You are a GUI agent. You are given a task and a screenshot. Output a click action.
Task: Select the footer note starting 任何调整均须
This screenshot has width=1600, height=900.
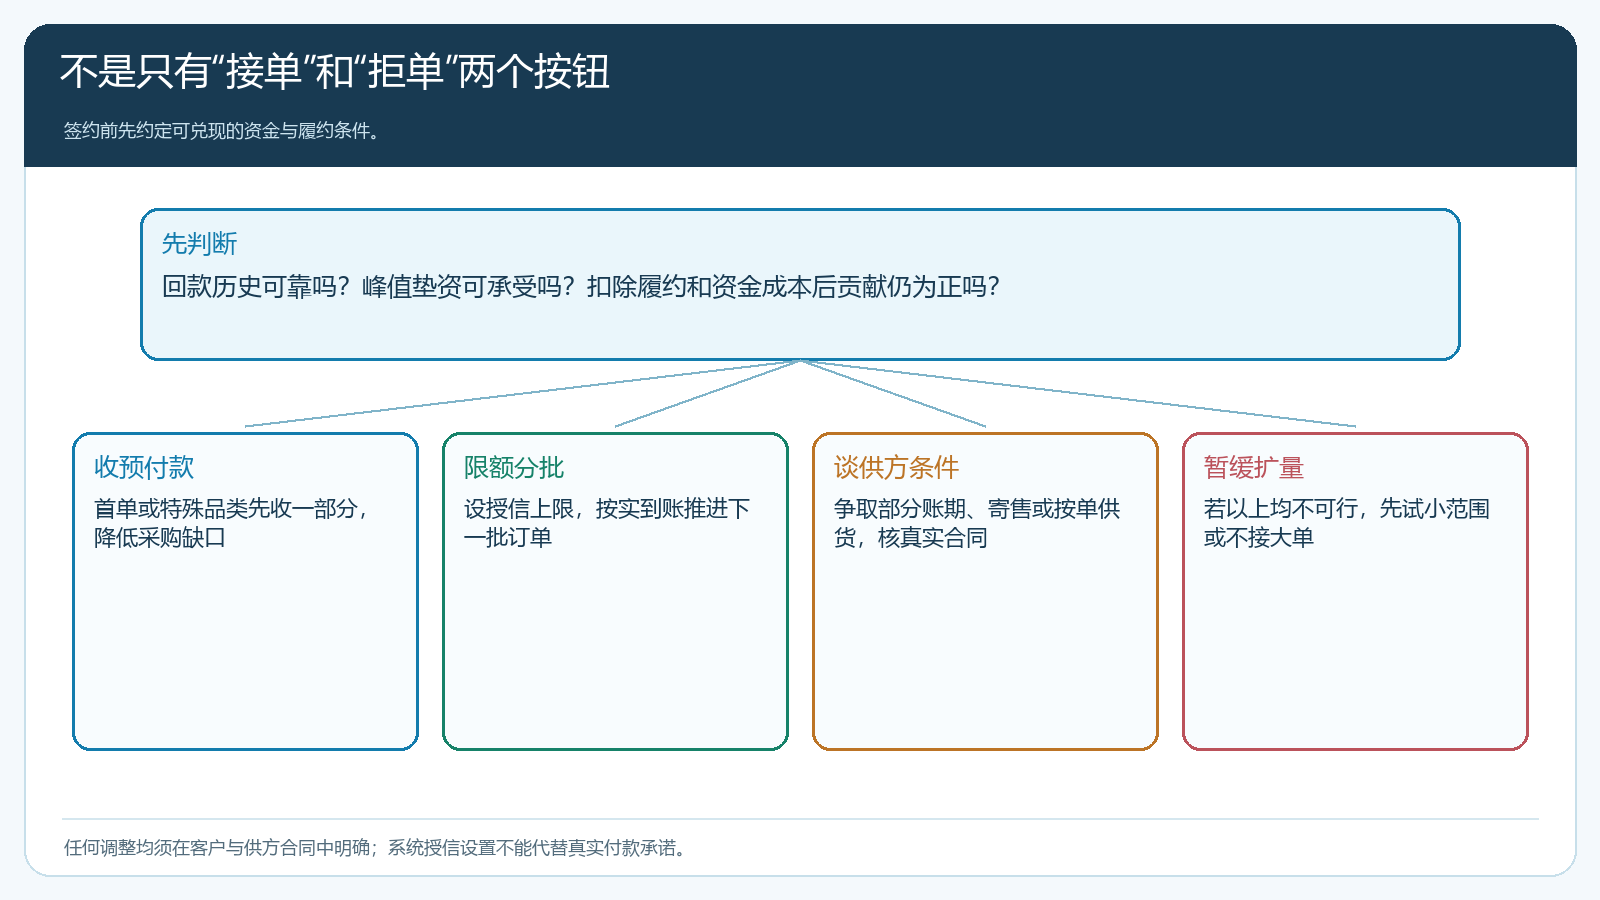[375, 848]
